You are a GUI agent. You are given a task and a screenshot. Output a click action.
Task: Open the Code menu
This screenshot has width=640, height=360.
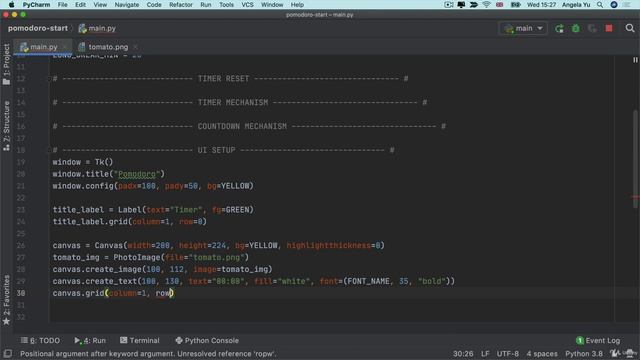point(154,5)
